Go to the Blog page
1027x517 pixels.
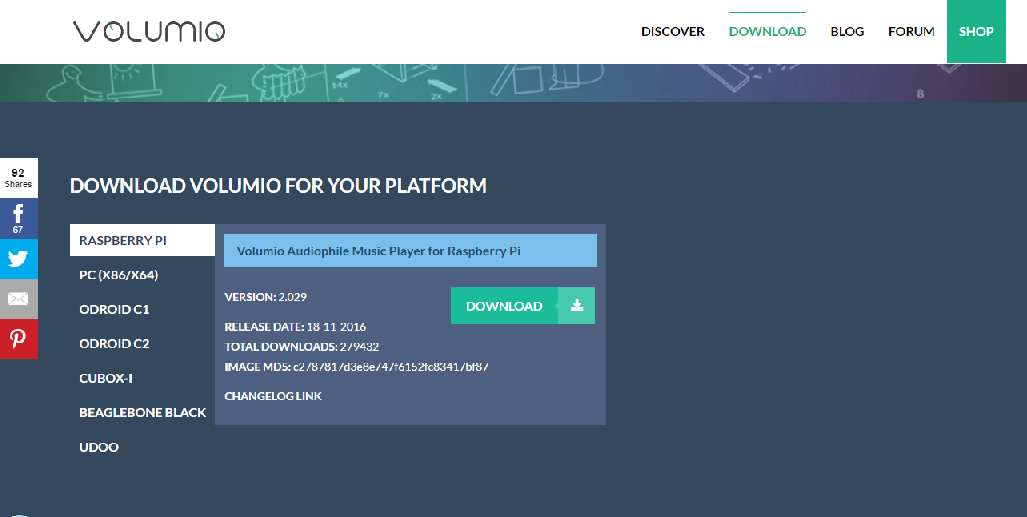click(847, 31)
